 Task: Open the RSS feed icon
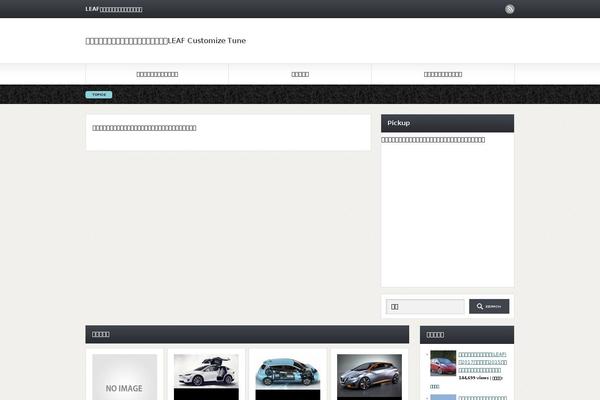pos(509,9)
